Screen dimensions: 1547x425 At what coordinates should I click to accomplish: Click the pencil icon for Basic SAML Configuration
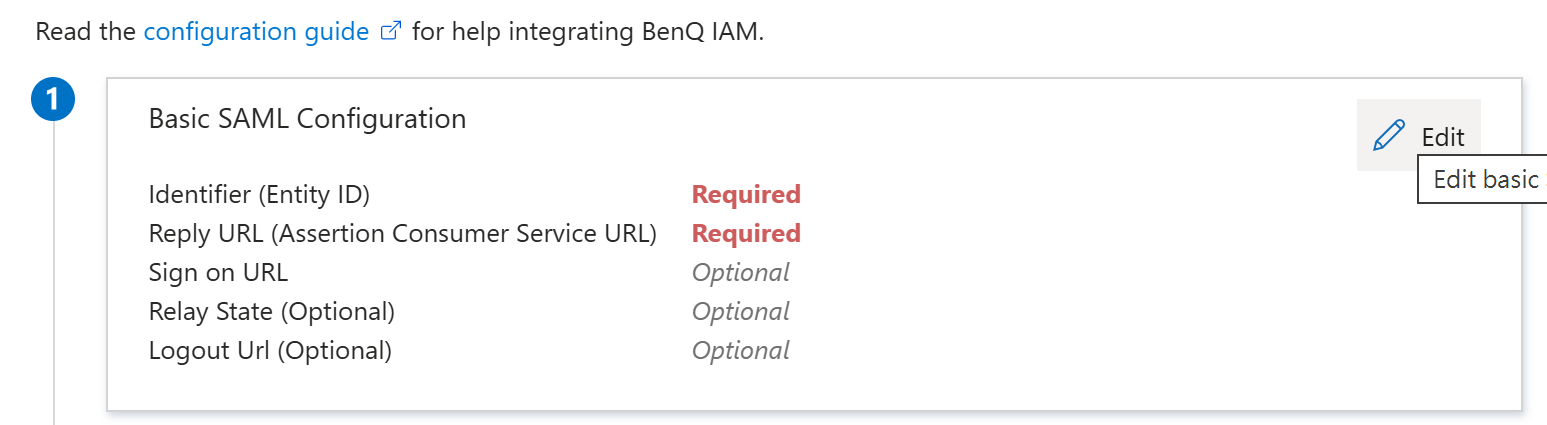(x=1389, y=136)
